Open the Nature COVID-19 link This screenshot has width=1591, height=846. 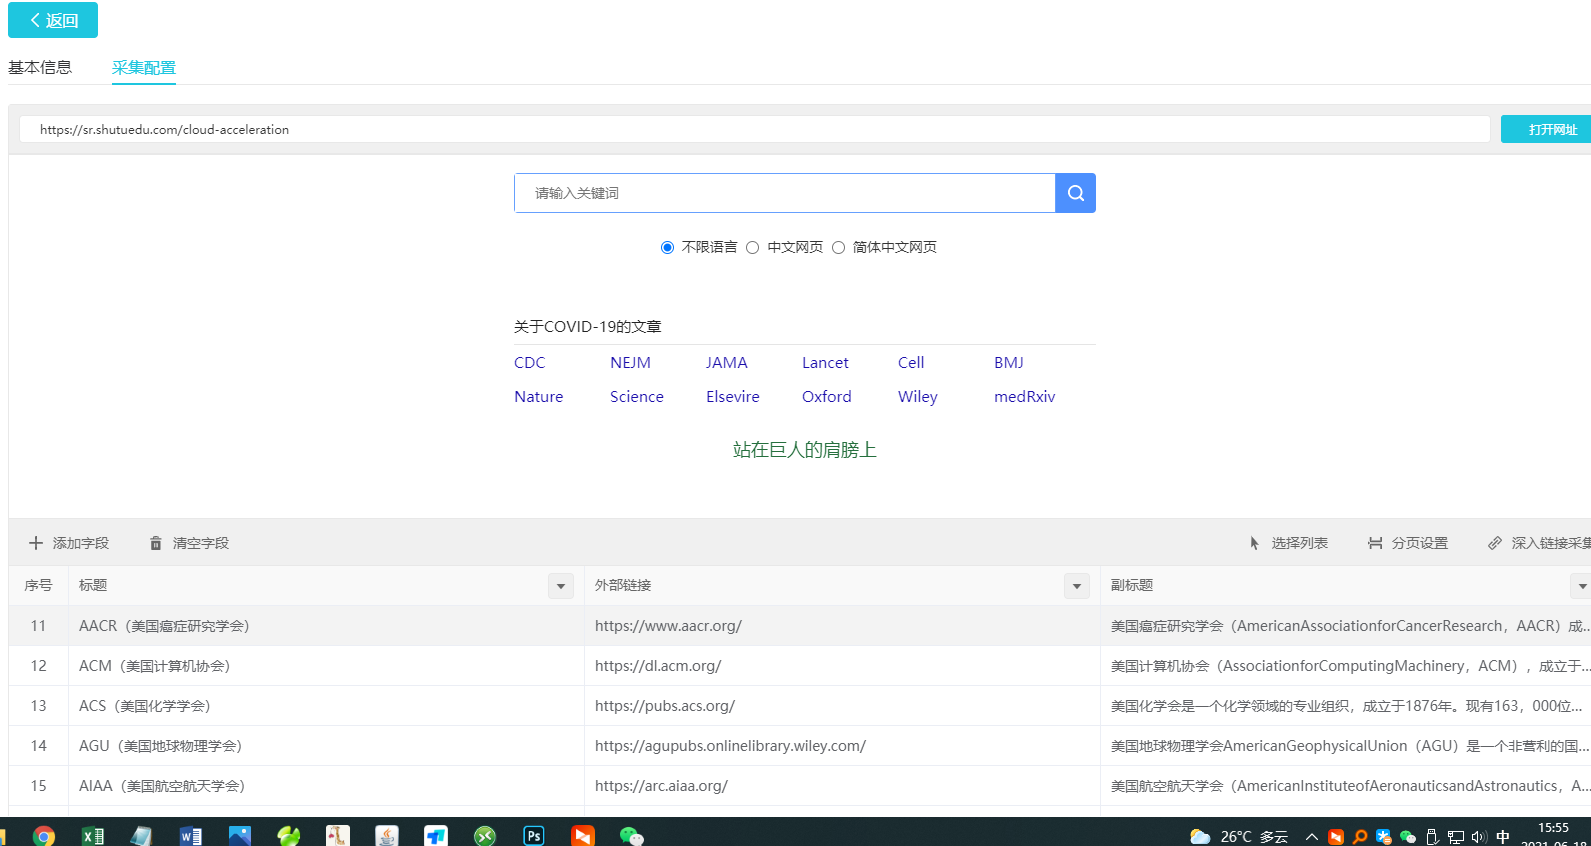pyautogui.click(x=538, y=397)
